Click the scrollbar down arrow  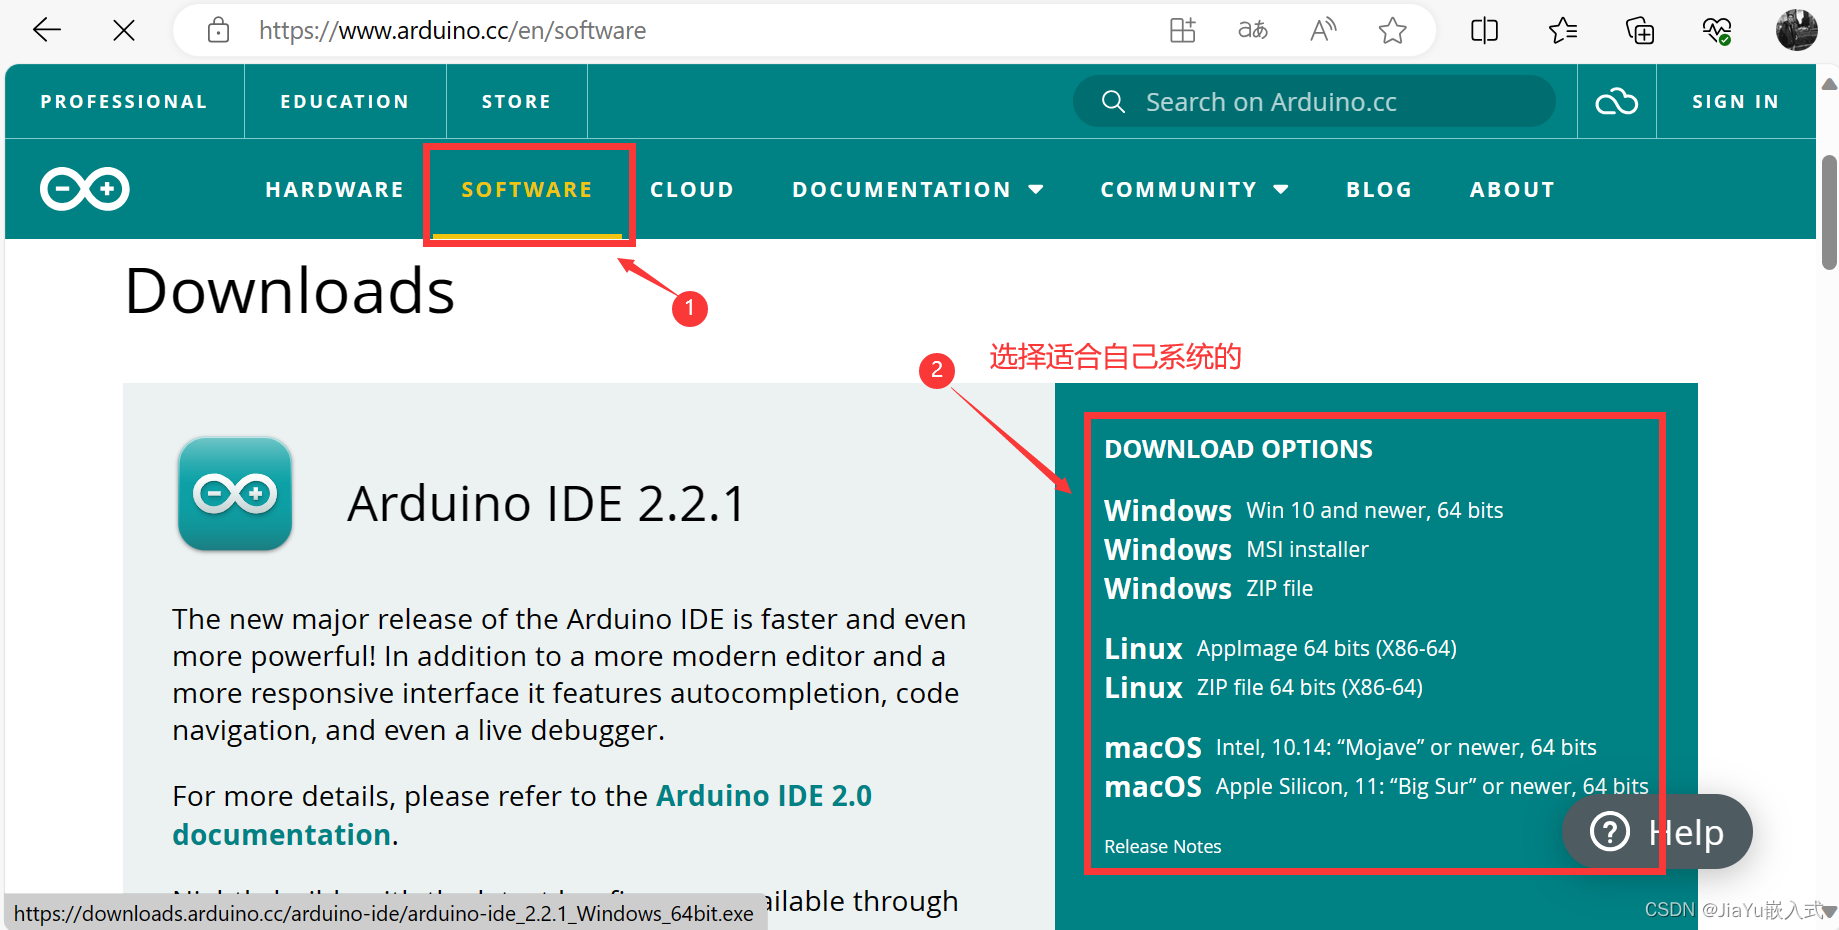(1829, 911)
